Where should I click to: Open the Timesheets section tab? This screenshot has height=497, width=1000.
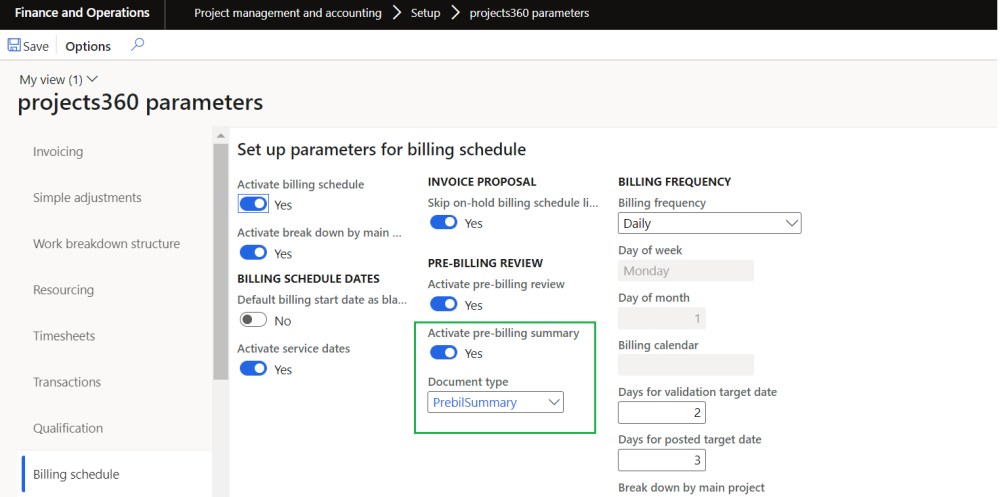point(64,336)
